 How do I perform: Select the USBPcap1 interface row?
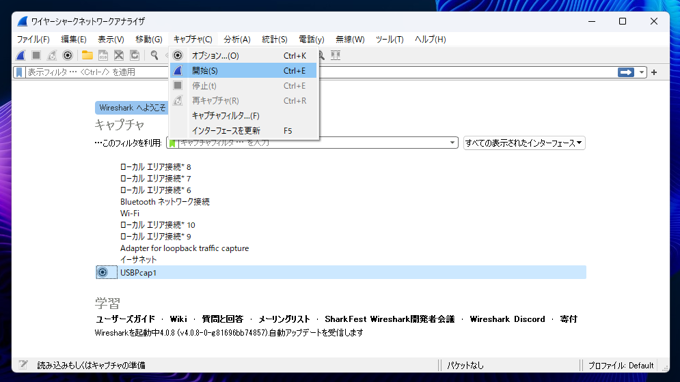(340, 272)
